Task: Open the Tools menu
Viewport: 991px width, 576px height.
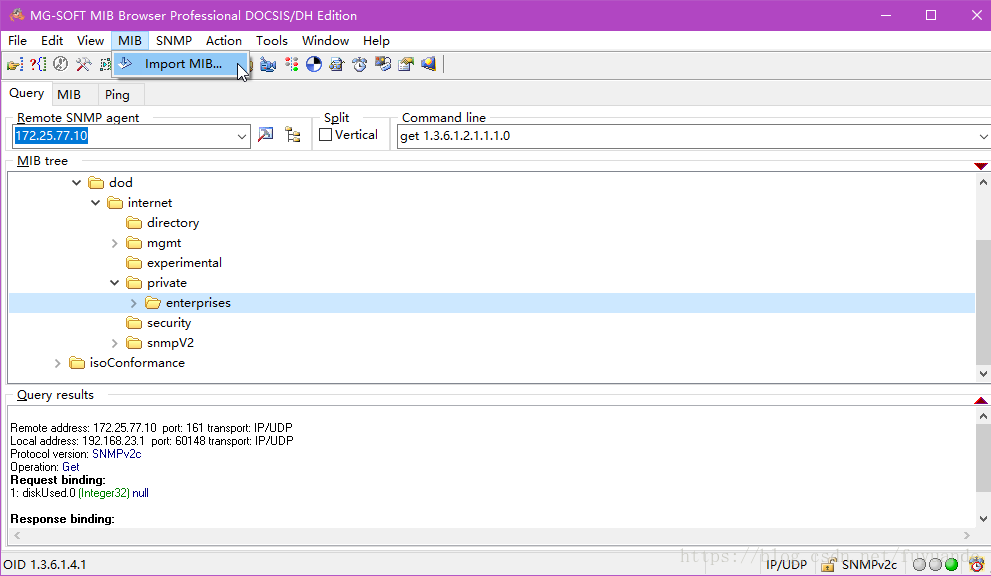Action: point(272,40)
